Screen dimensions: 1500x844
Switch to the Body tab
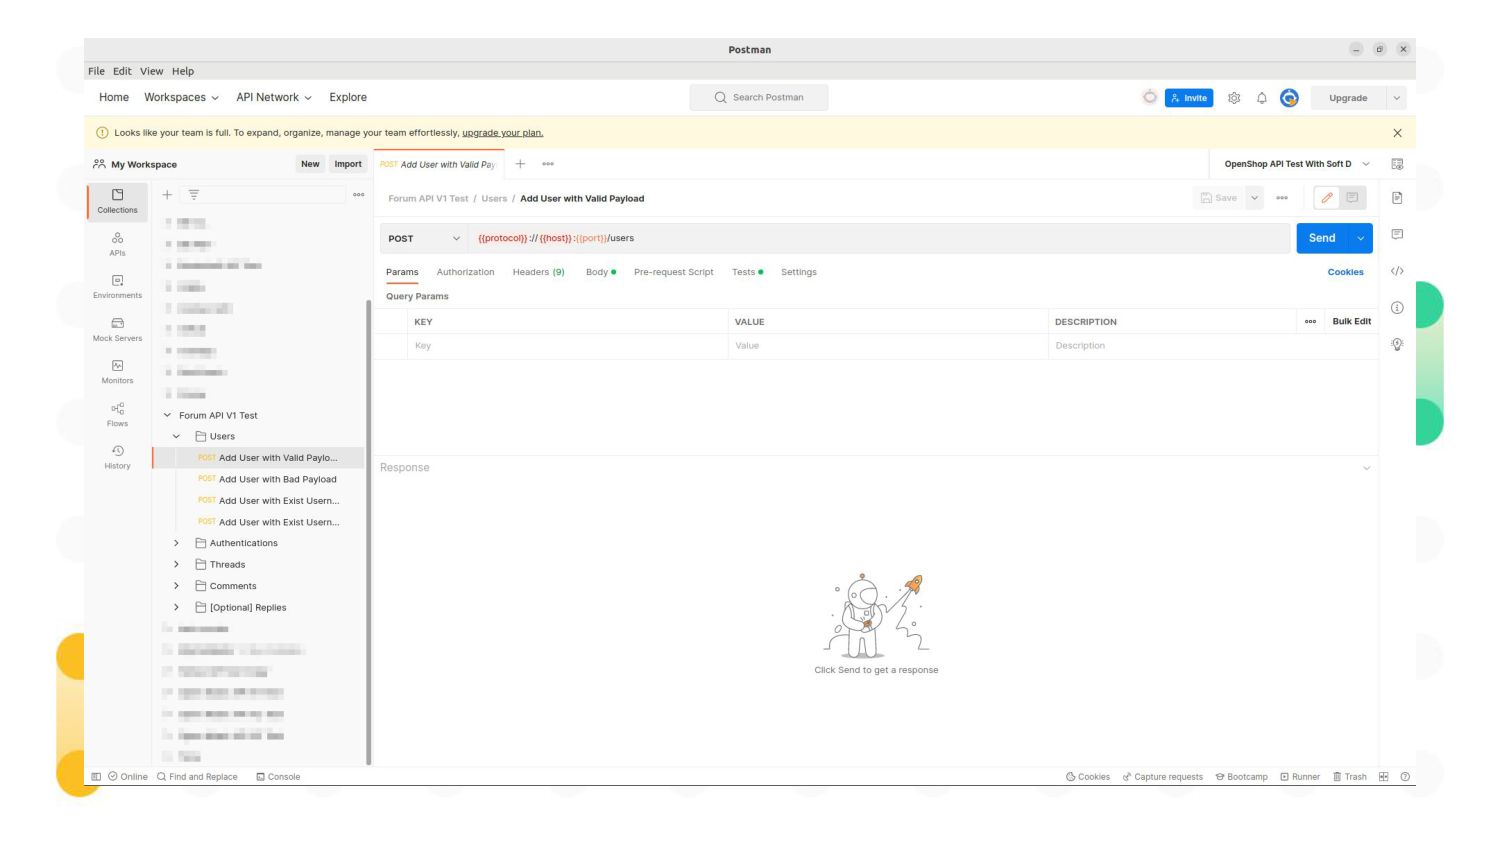pos(600,272)
